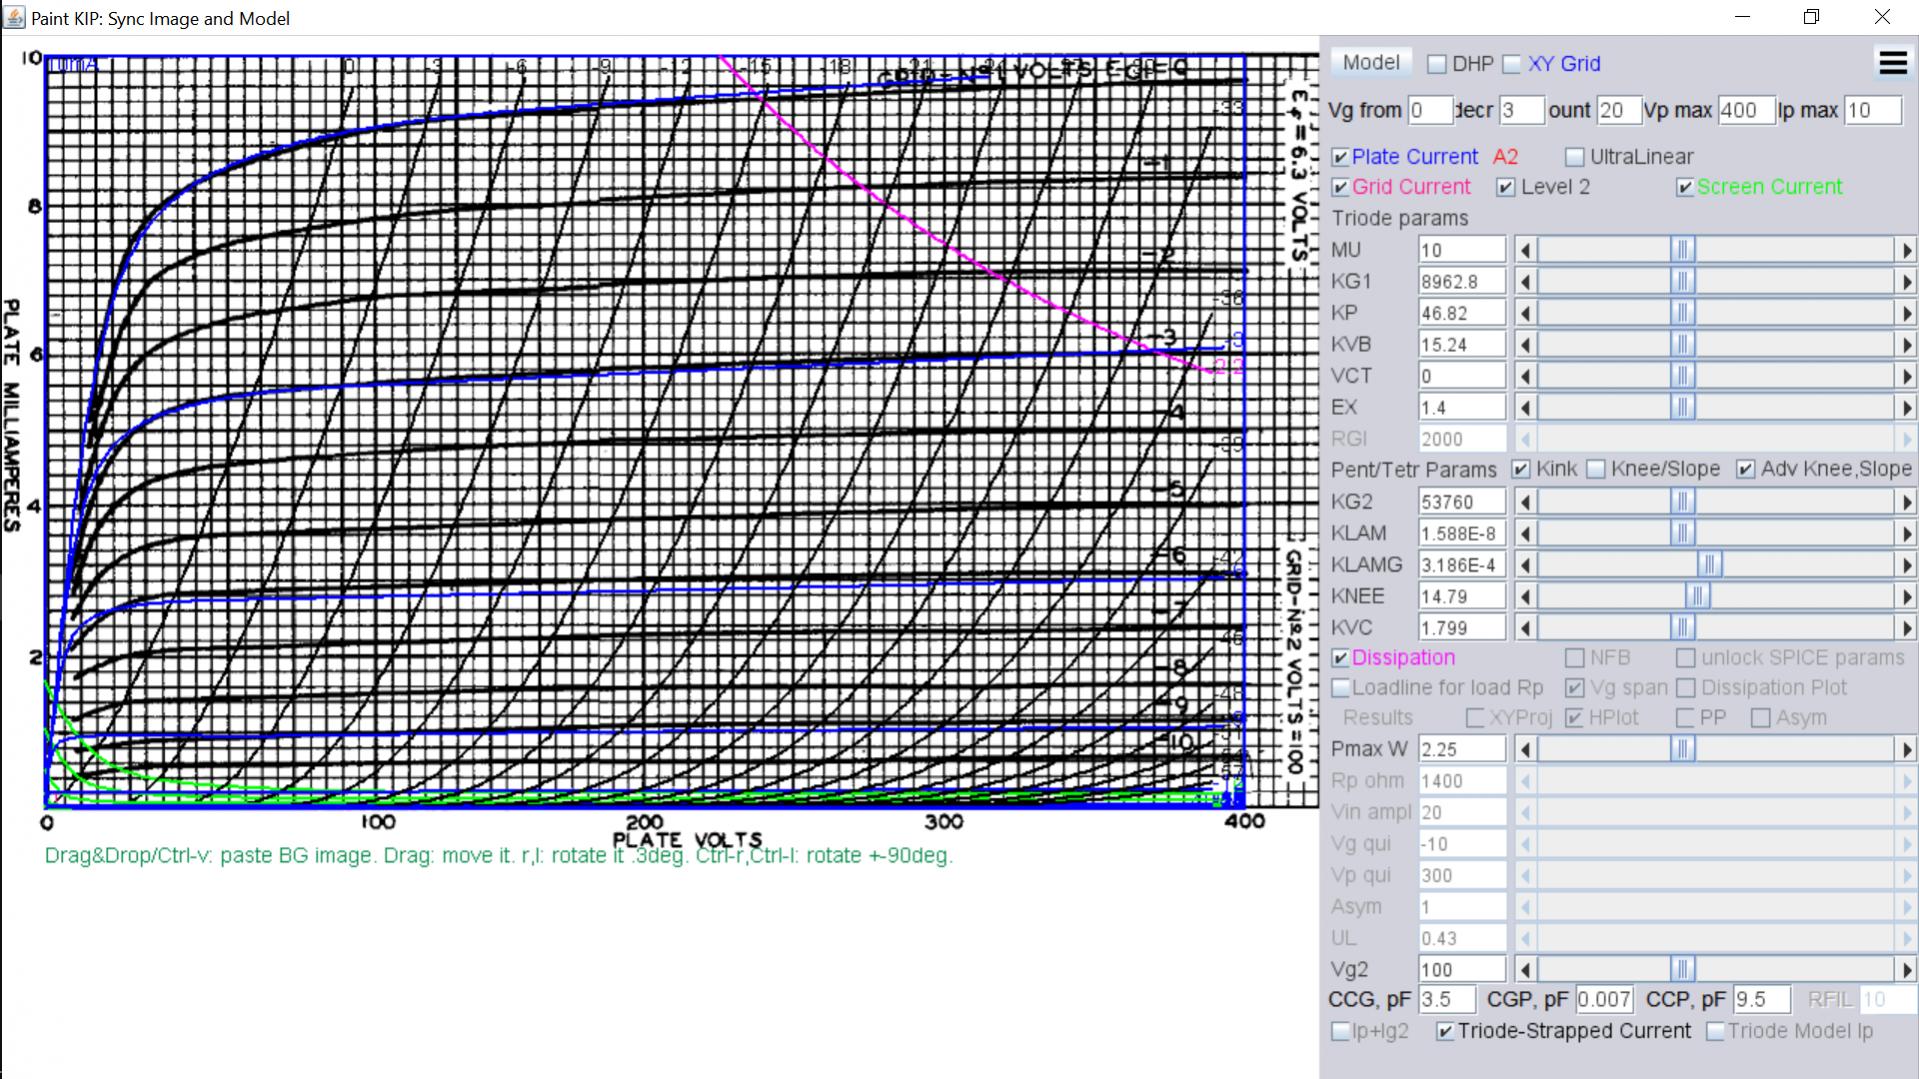Enable the DHP checkbox
The height and width of the screenshot is (1079, 1919).
tap(1437, 64)
